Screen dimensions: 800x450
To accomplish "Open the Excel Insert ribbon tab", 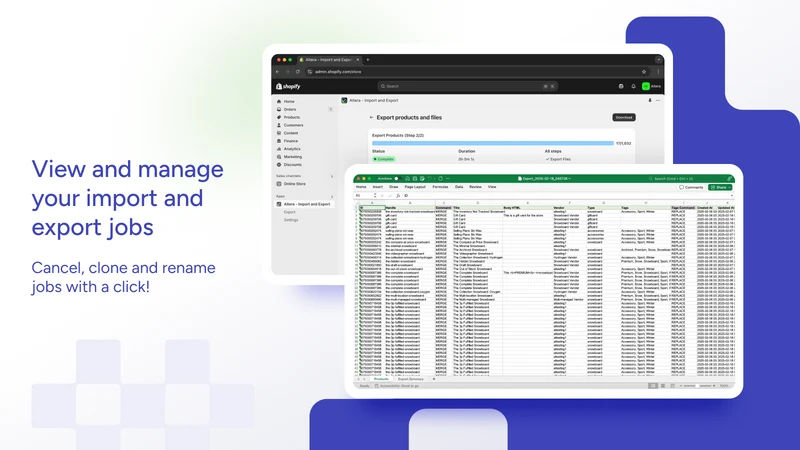I will pos(378,187).
